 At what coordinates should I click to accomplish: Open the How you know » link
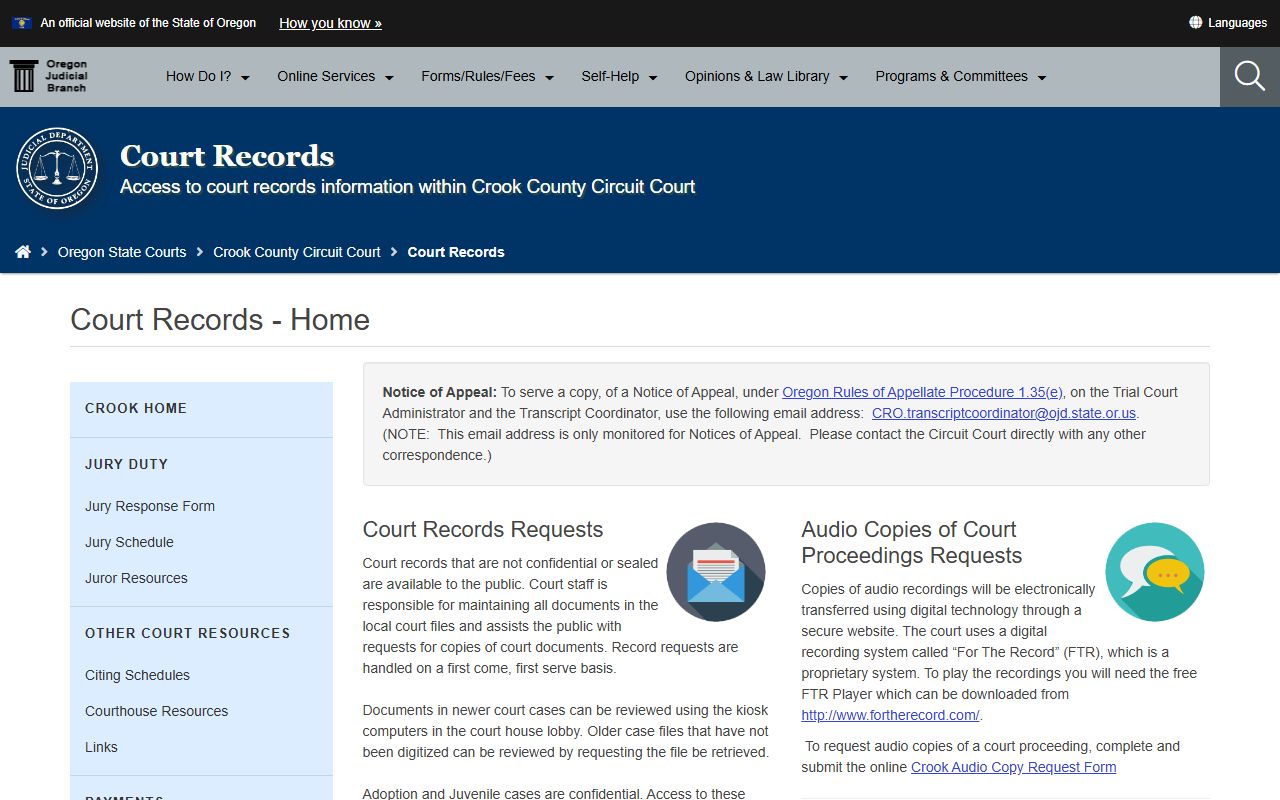click(x=330, y=23)
